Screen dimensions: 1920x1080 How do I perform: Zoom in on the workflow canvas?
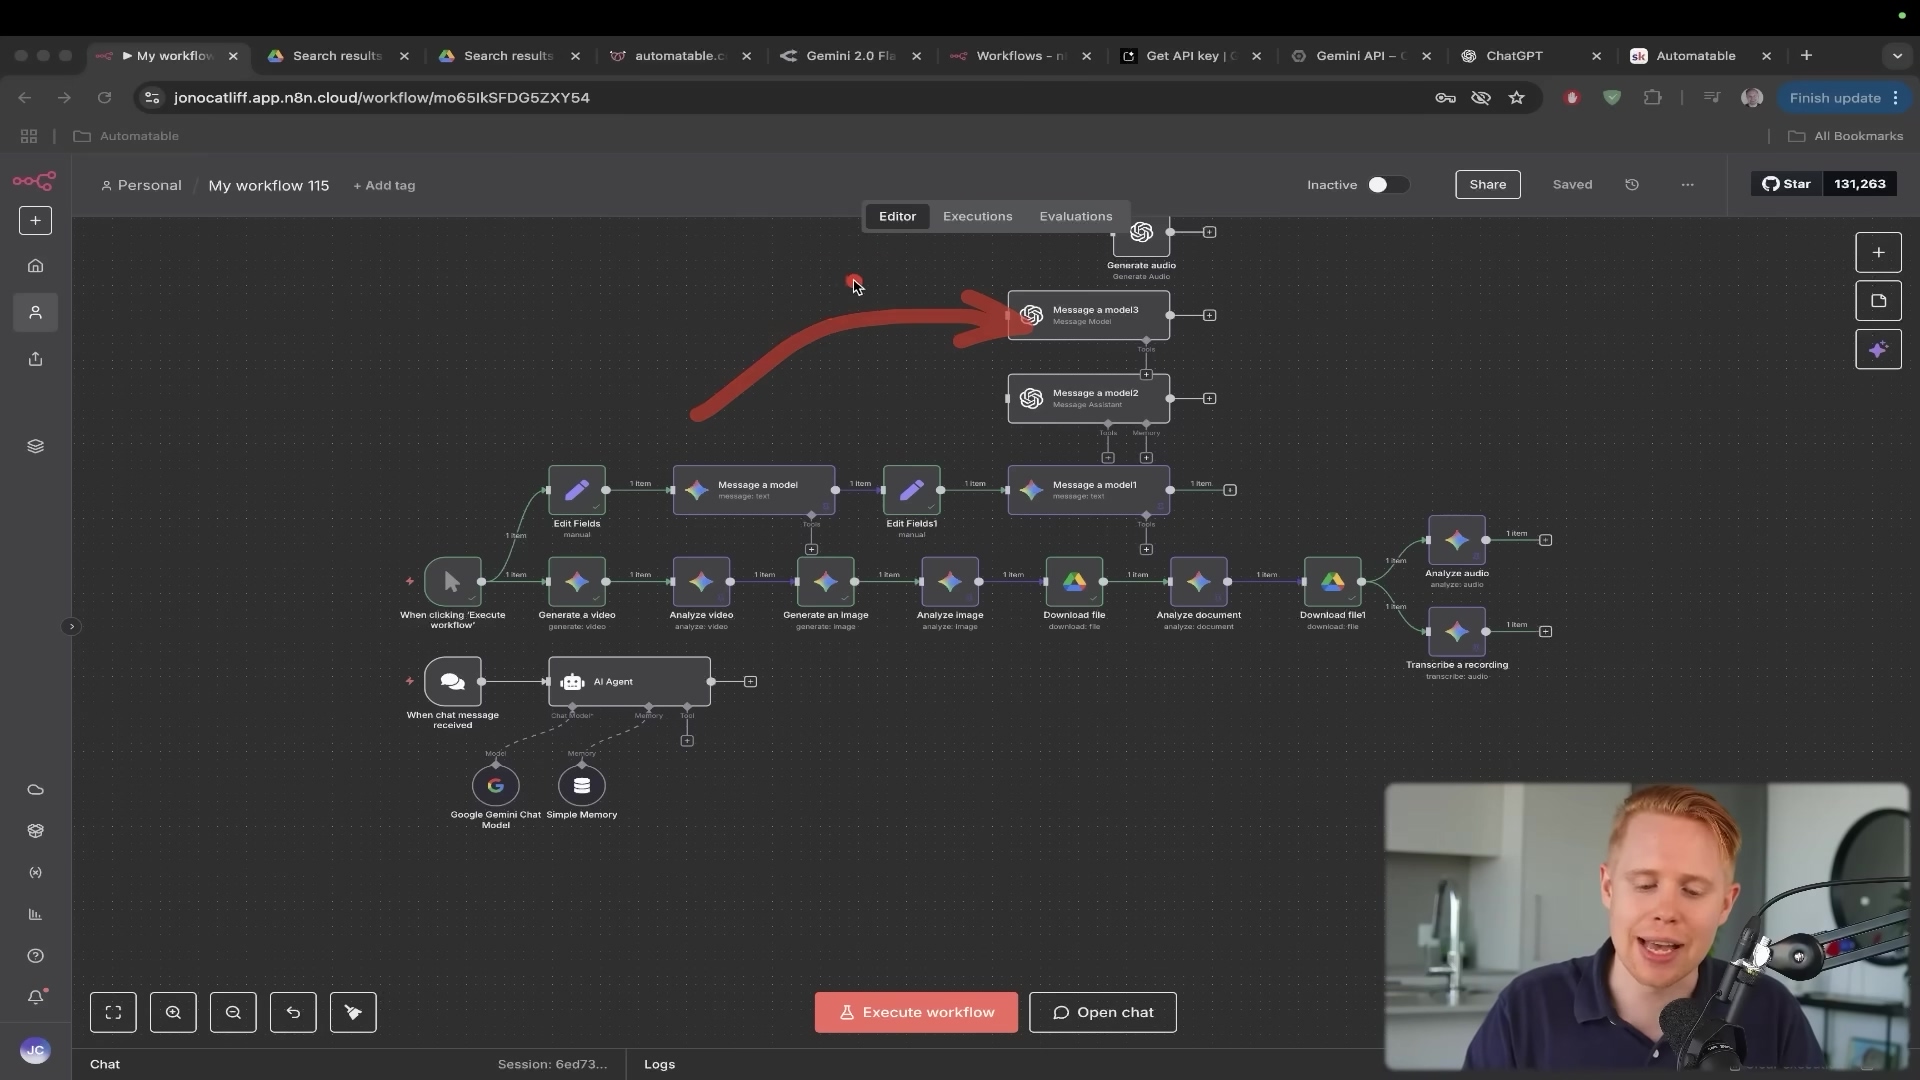(173, 1012)
